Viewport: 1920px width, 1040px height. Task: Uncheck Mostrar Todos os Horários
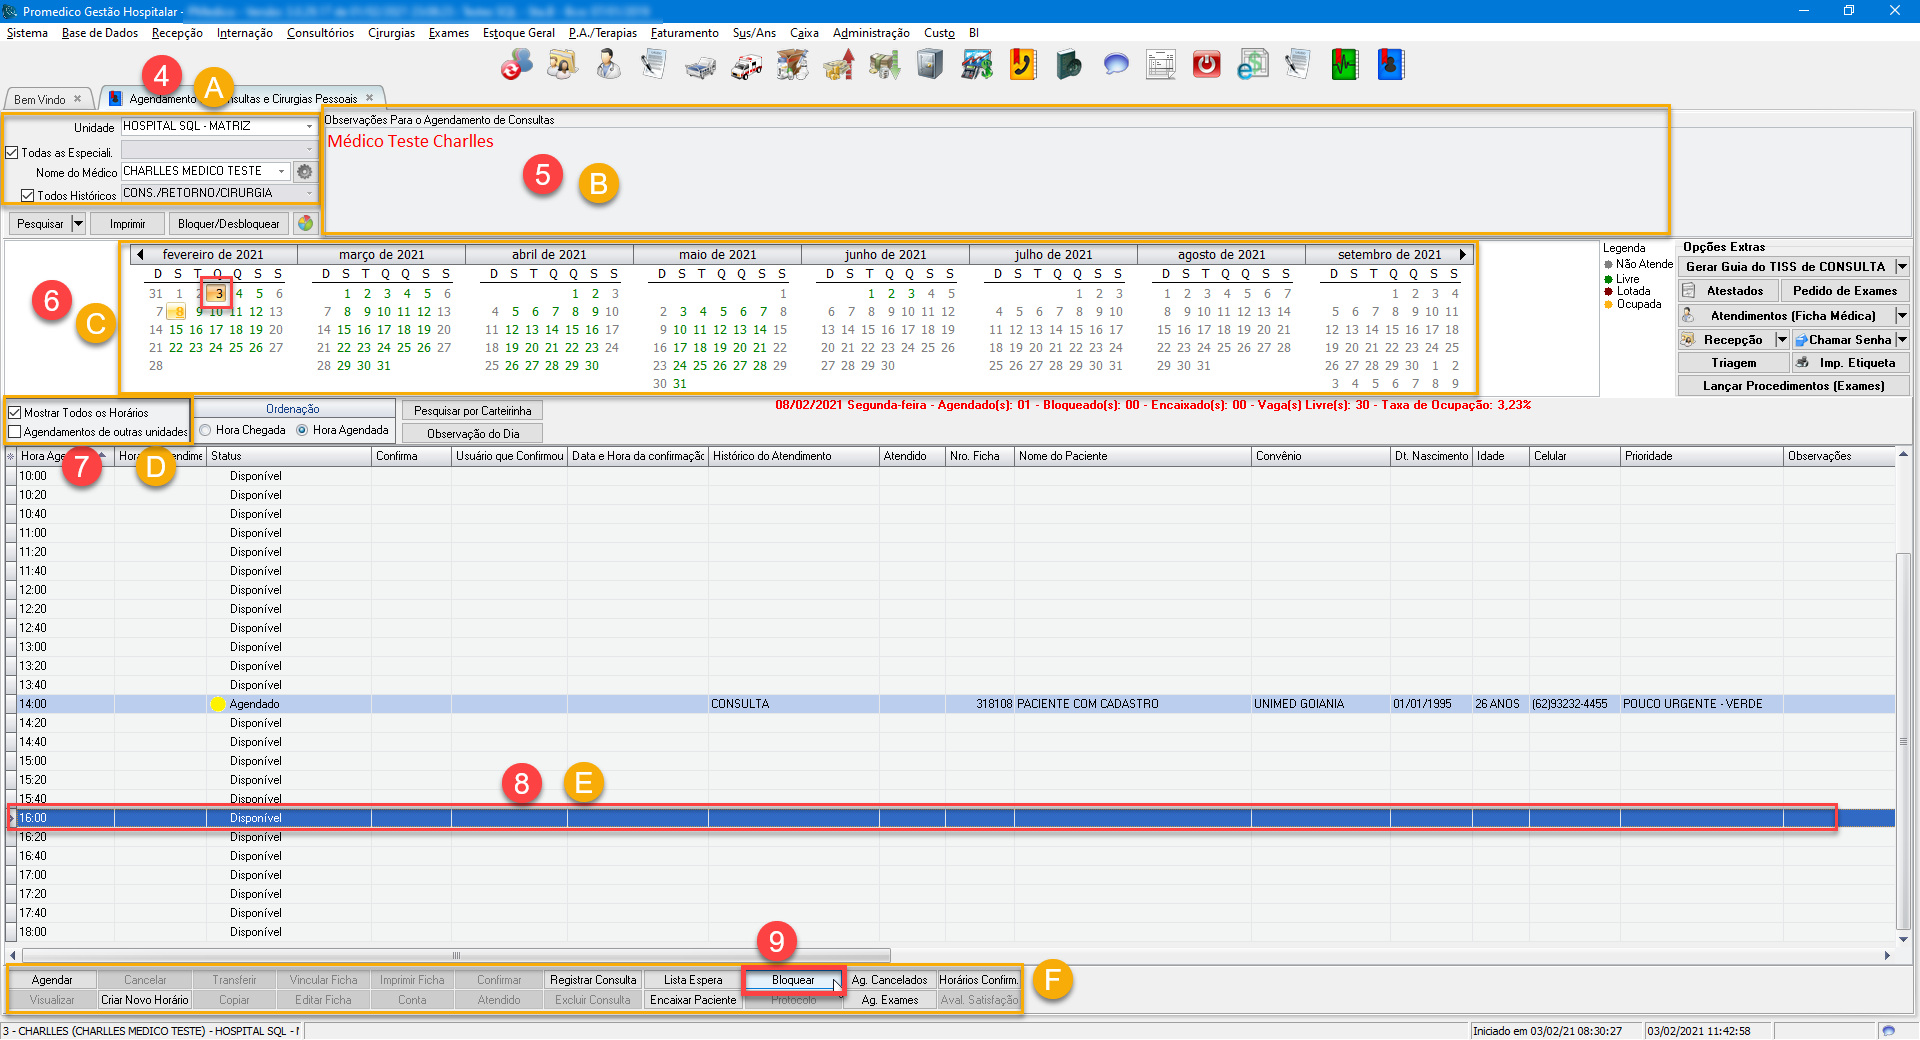[15, 412]
